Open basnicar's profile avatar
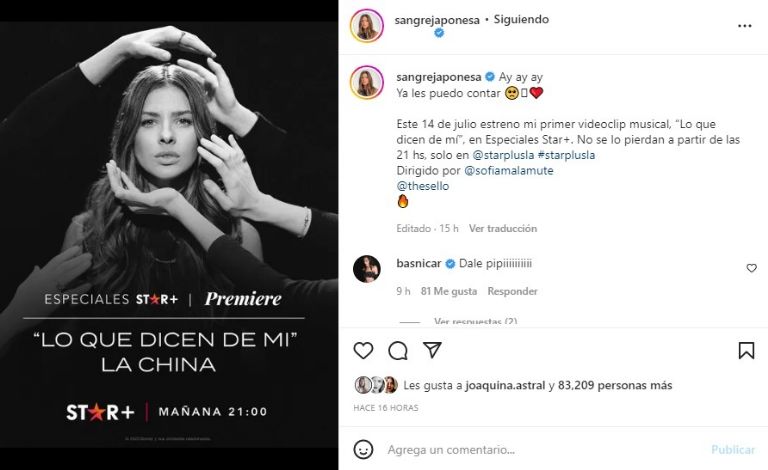Screen dimensions: 768x470 point(366,269)
